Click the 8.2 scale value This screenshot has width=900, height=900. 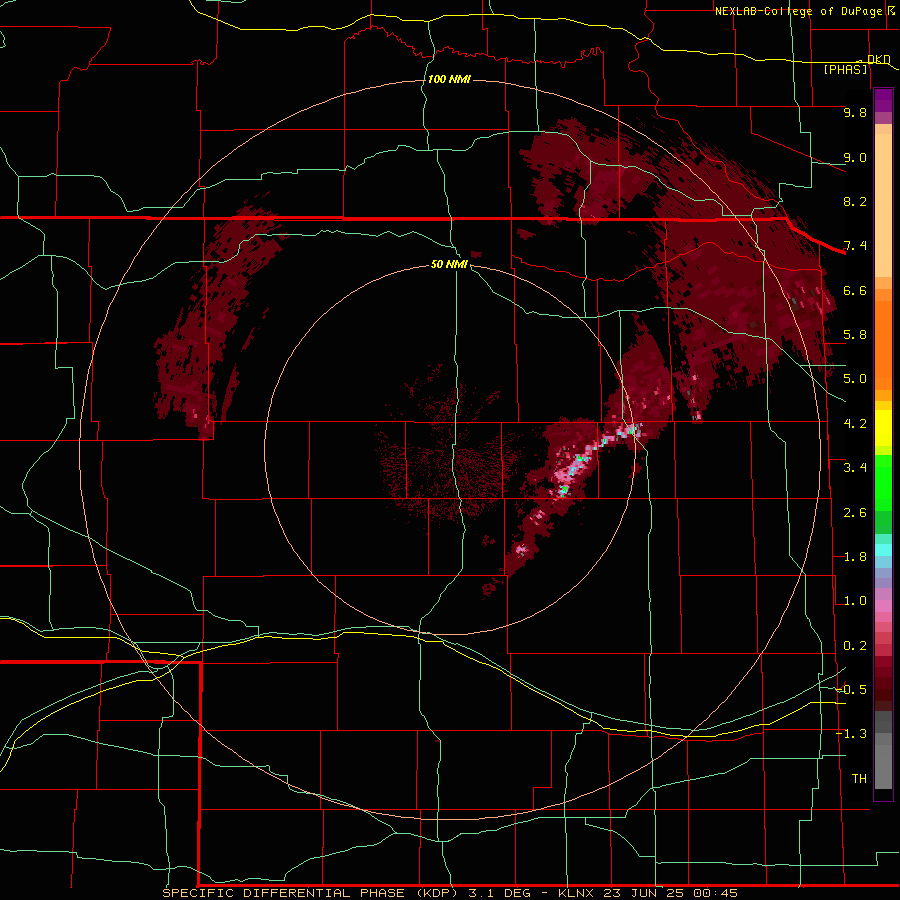(855, 201)
